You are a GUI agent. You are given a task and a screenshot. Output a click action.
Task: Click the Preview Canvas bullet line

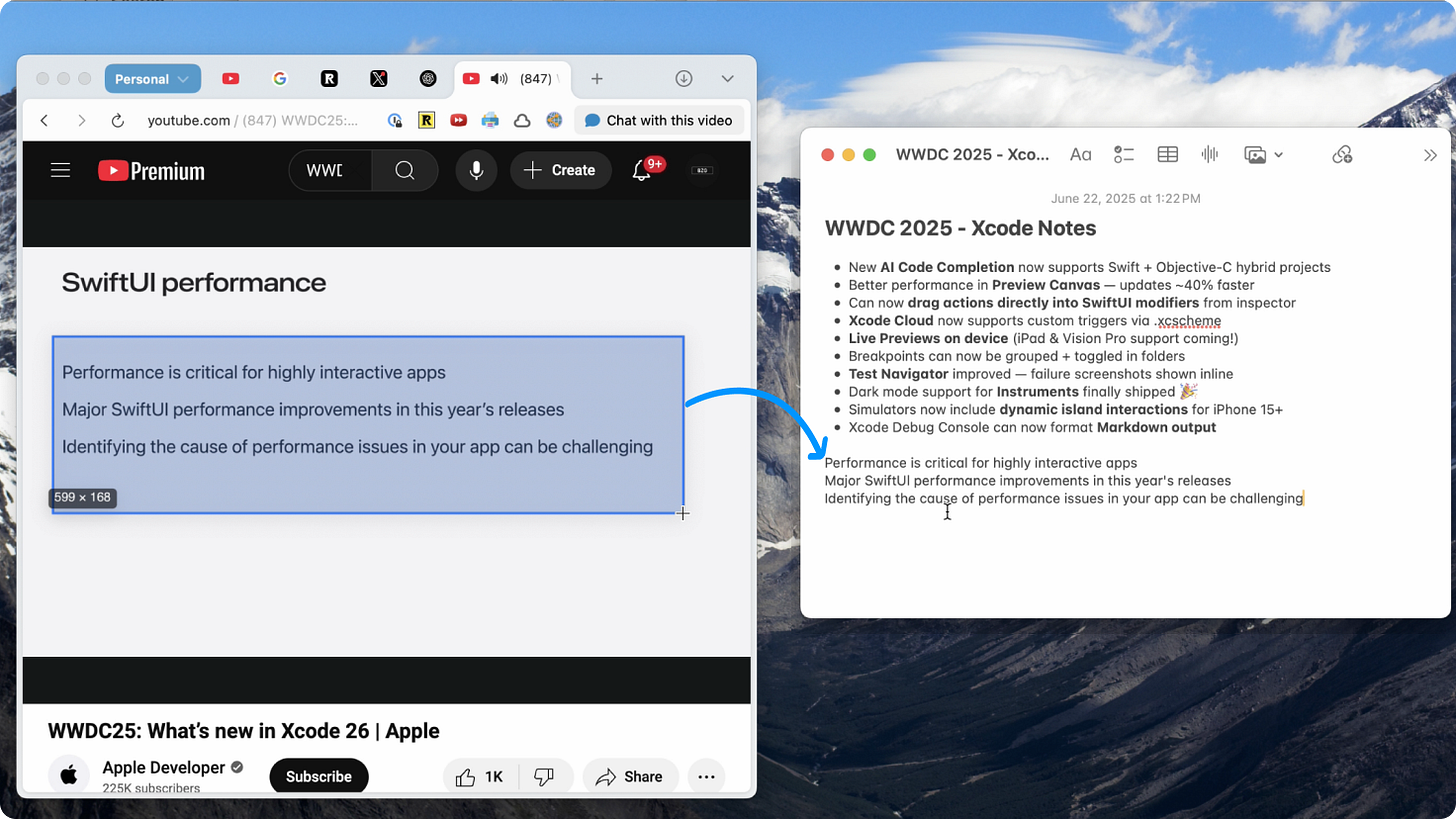[1051, 285]
